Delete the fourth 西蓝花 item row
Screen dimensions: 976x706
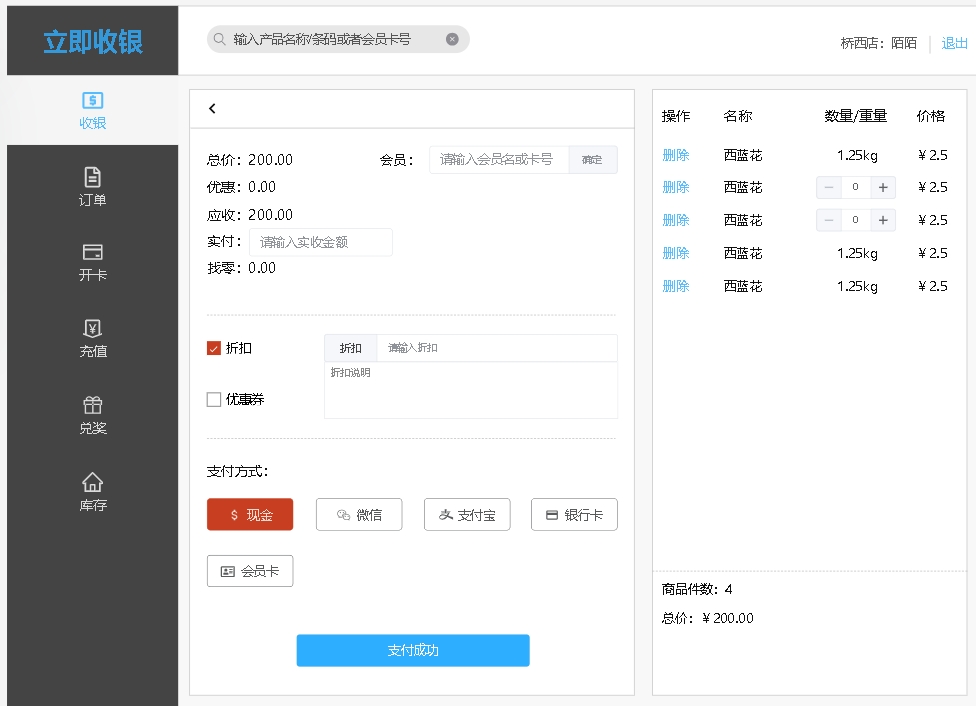[x=675, y=253]
